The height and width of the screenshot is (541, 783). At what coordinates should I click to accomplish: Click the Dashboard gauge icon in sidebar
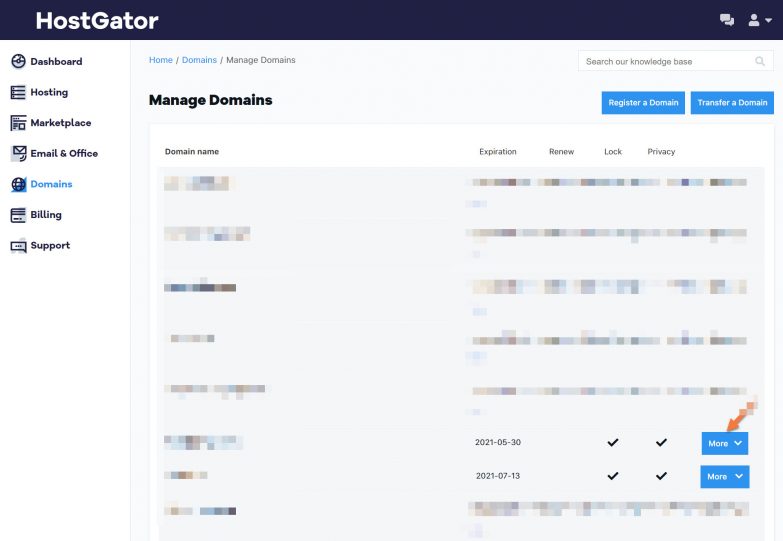[x=18, y=62]
